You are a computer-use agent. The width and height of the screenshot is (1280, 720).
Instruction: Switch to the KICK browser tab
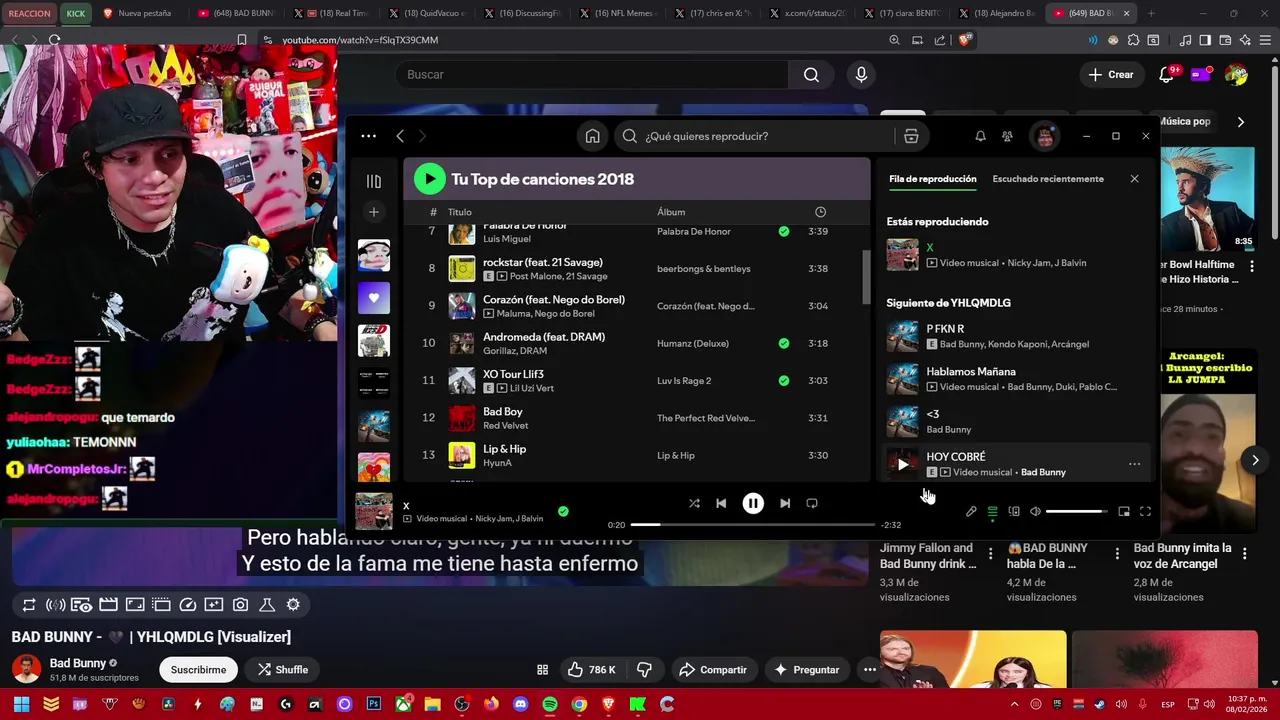point(75,13)
